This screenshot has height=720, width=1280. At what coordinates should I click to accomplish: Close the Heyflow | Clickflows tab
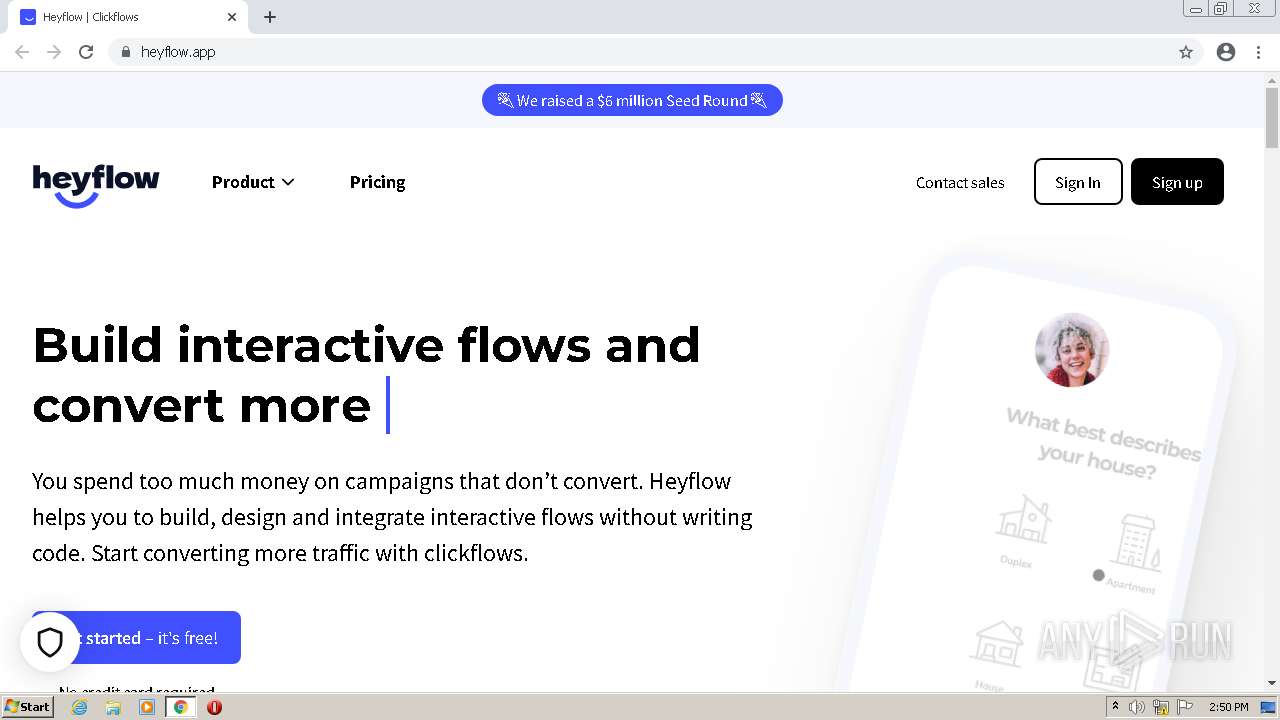click(232, 17)
